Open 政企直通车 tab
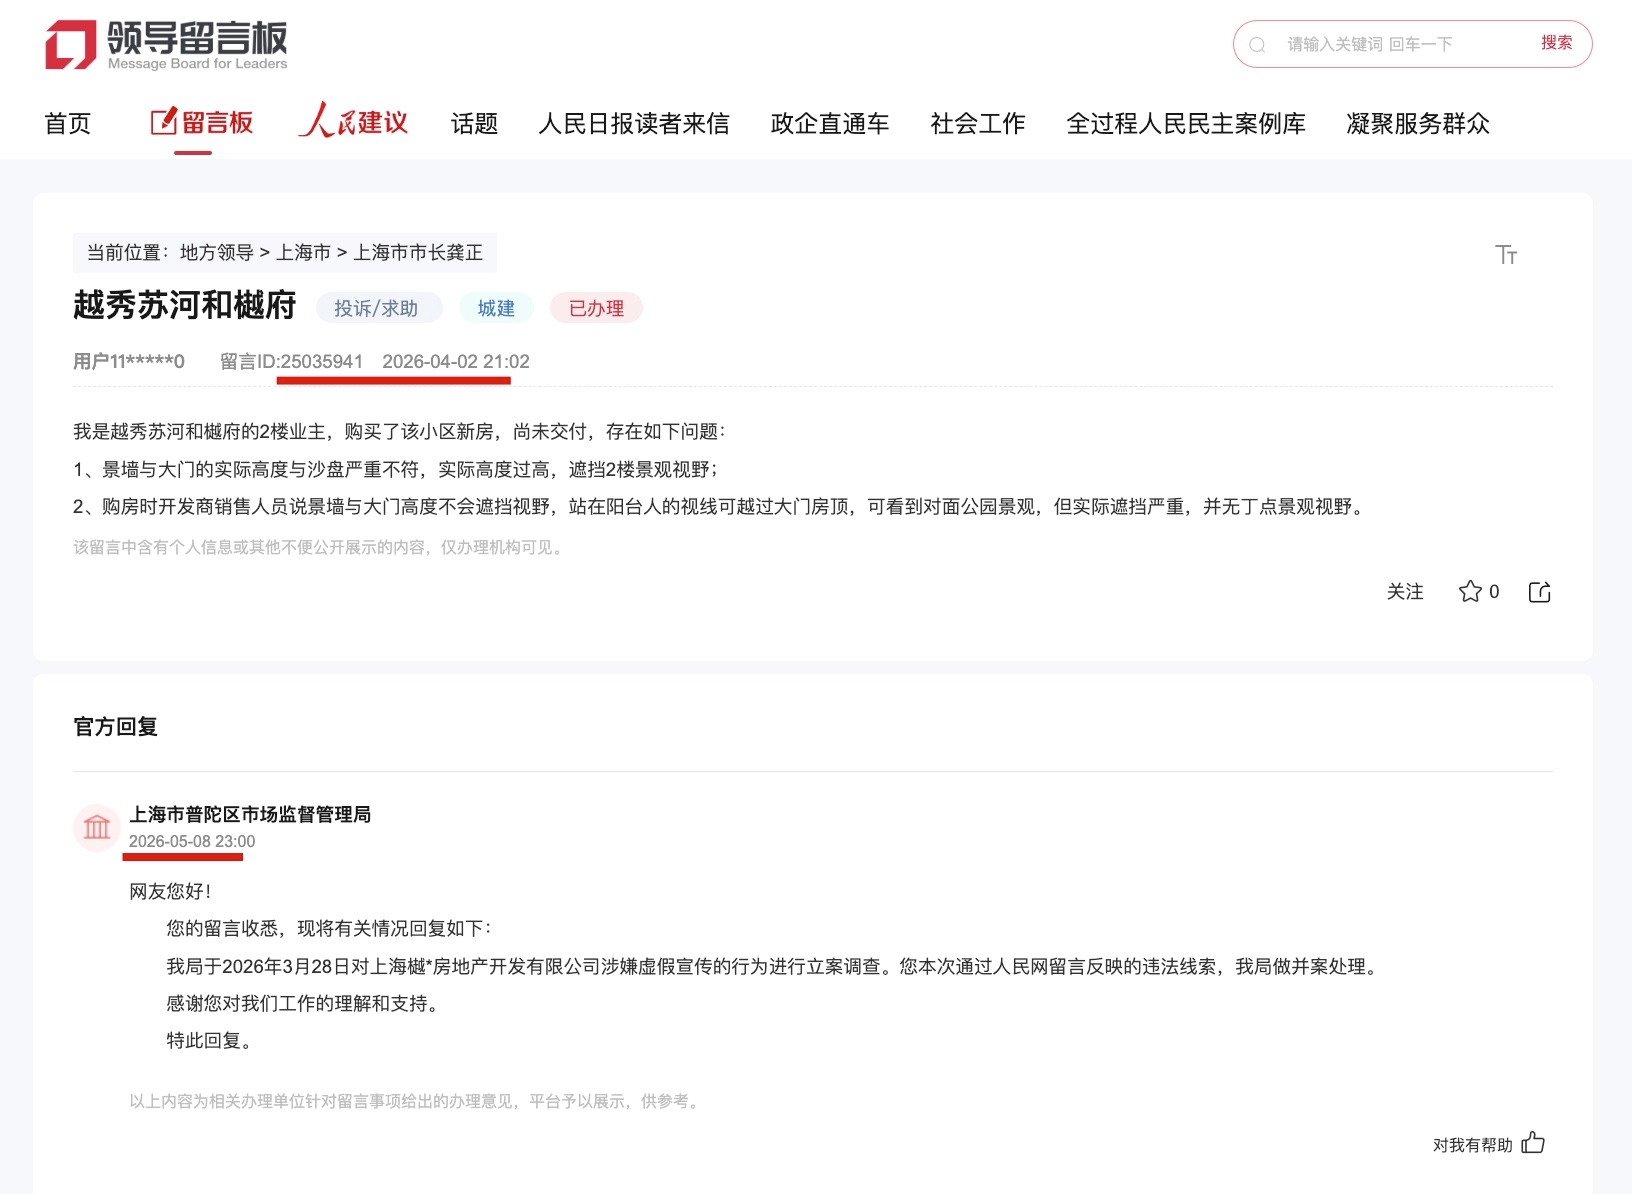This screenshot has width=1632, height=1194. 830,123
